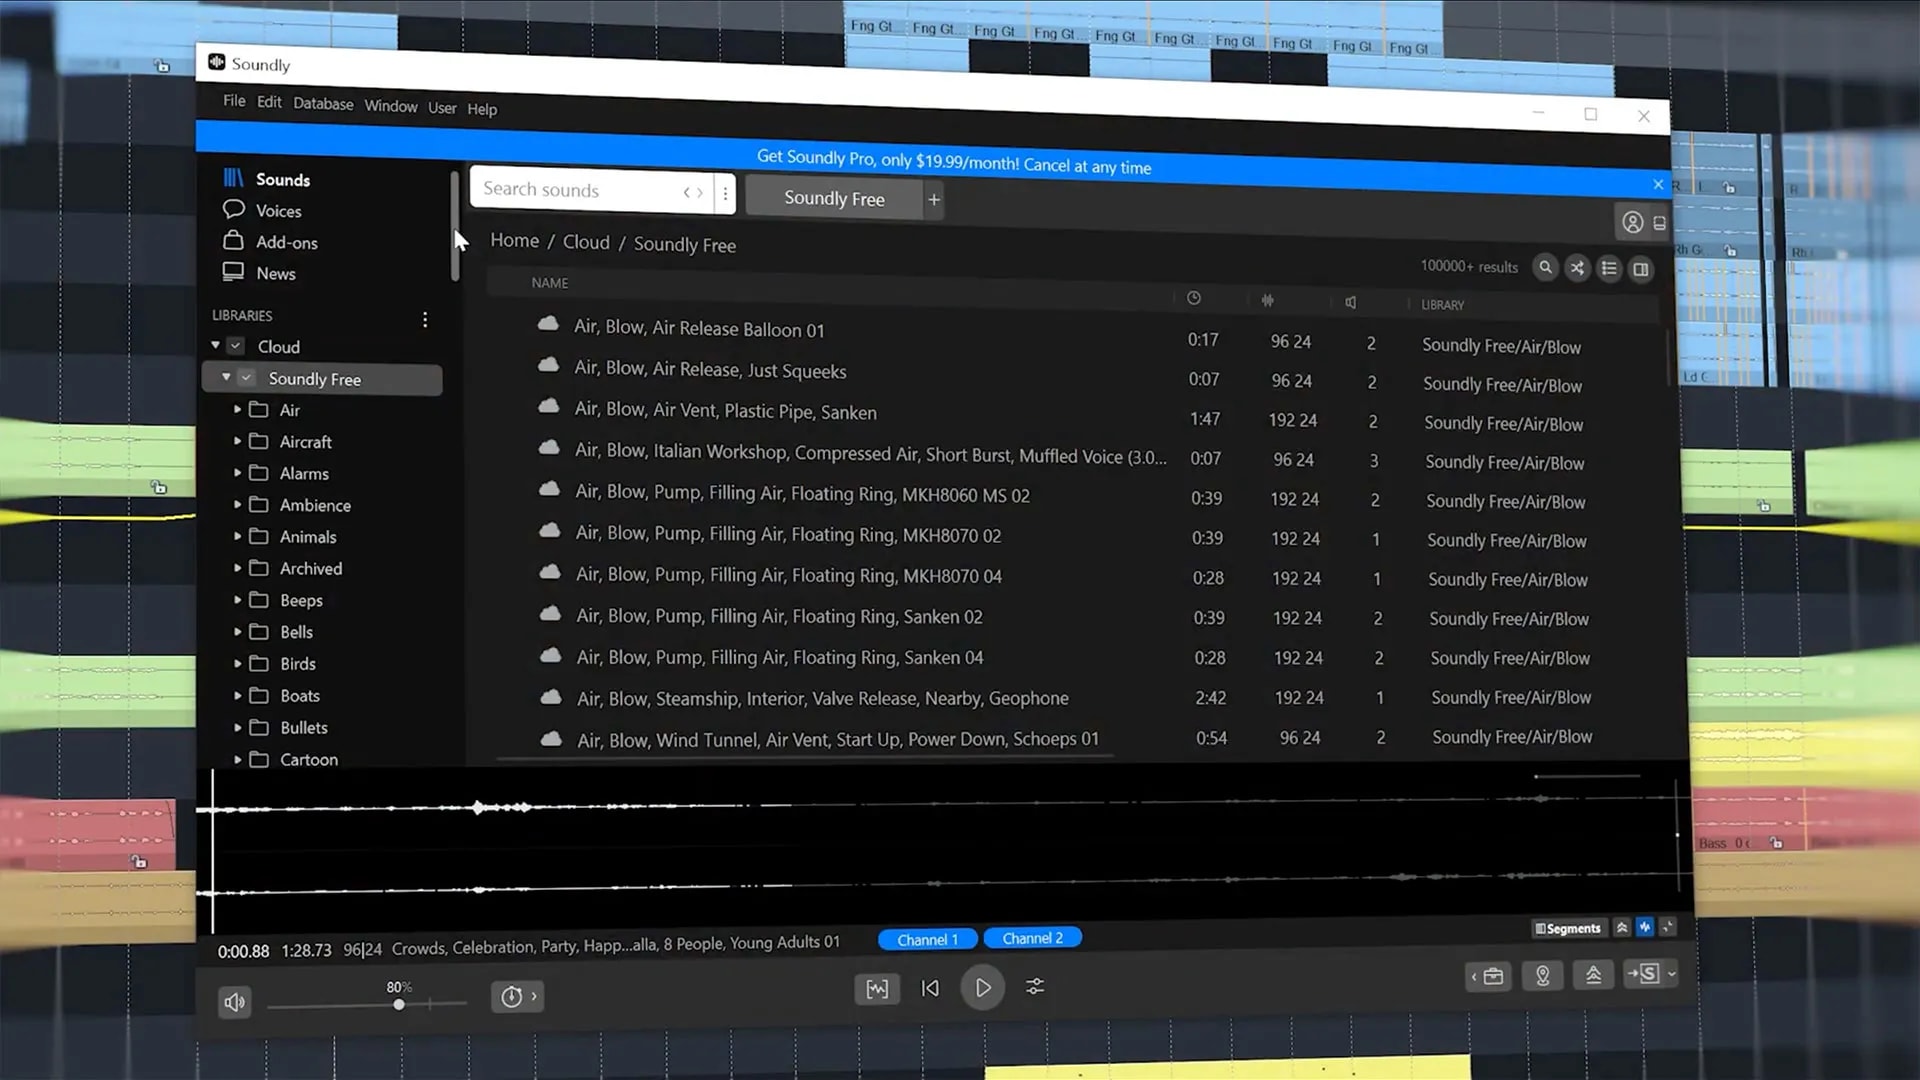Toggle Channel 2 playback
1920x1080 pixels.
coord(1032,938)
